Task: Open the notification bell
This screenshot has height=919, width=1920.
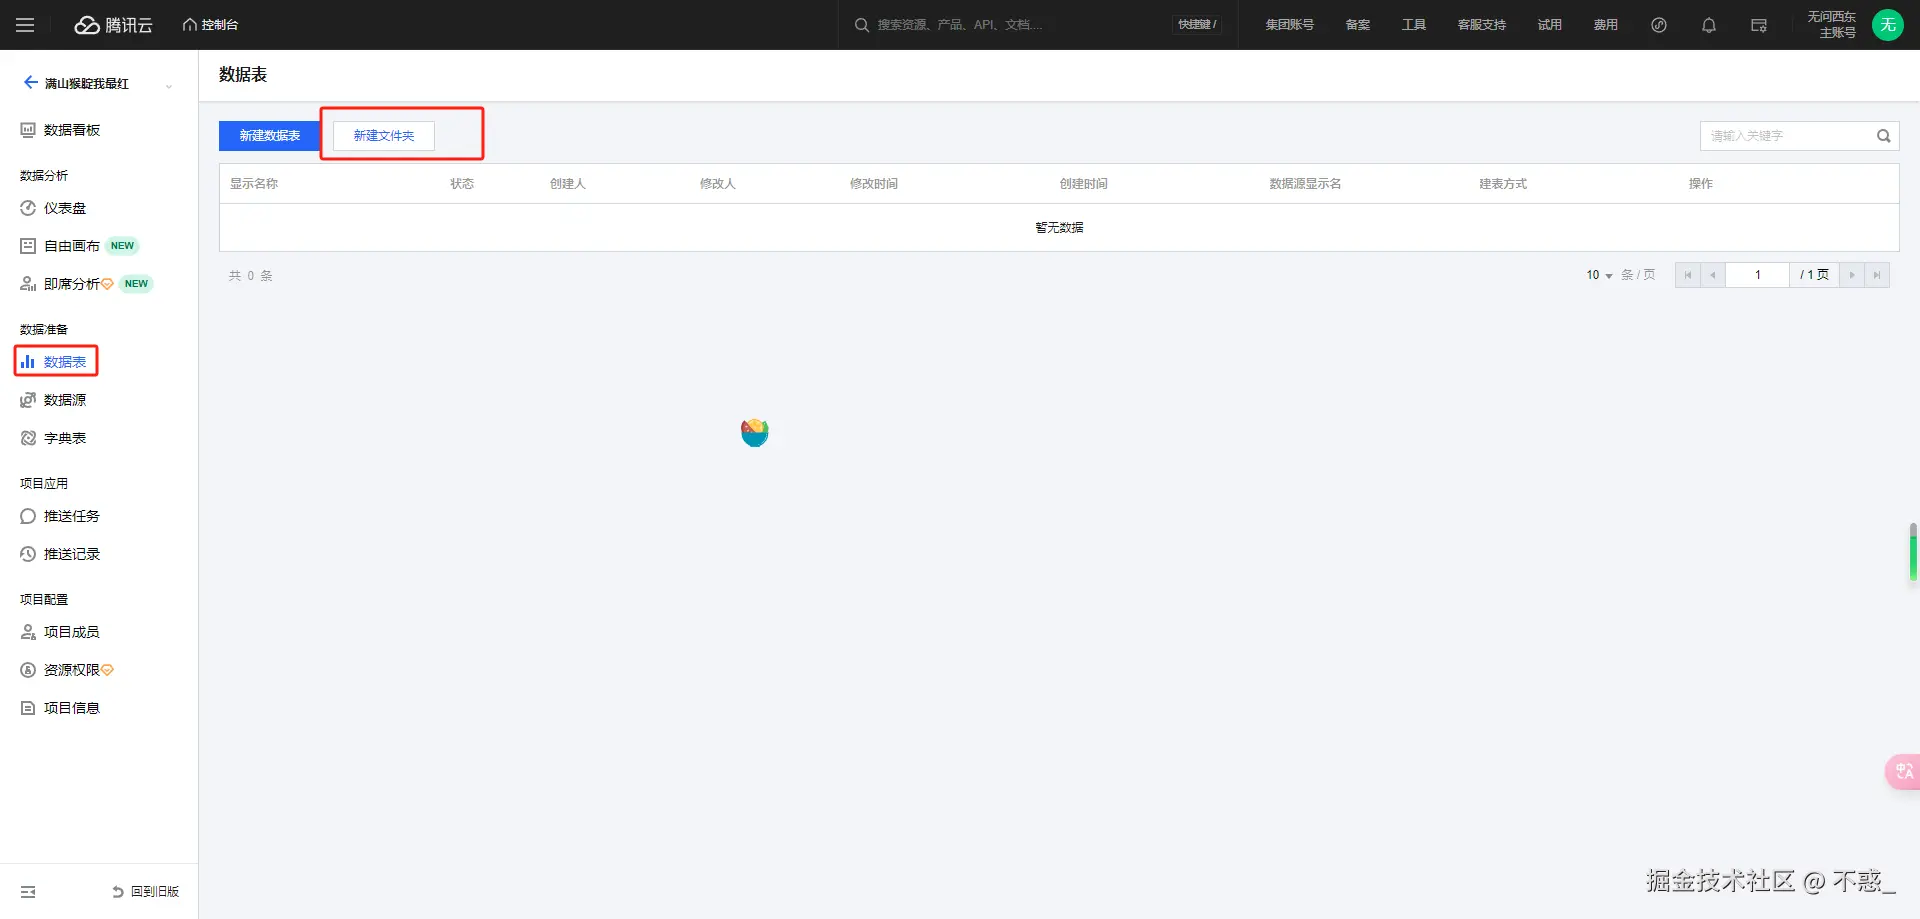Action: (x=1709, y=25)
